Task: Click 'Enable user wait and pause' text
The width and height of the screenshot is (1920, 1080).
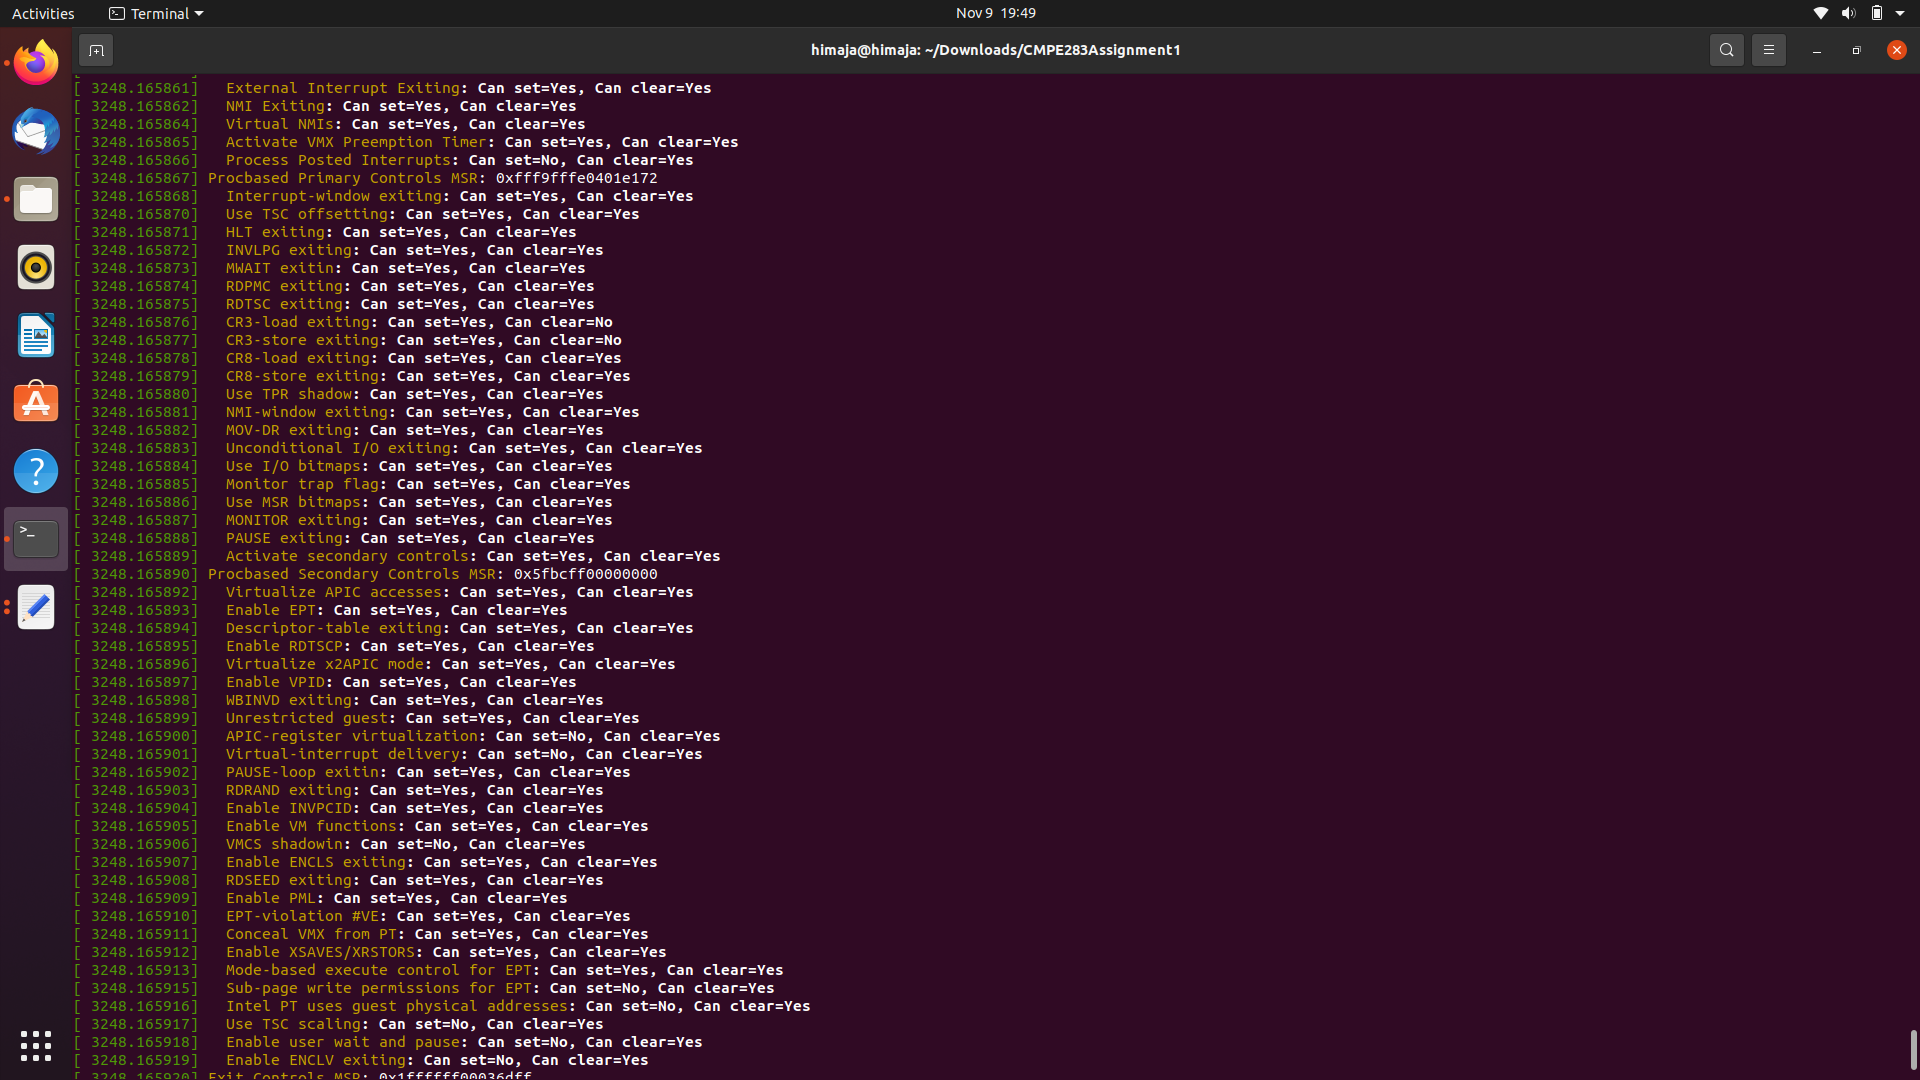Action: click(x=342, y=1042)
